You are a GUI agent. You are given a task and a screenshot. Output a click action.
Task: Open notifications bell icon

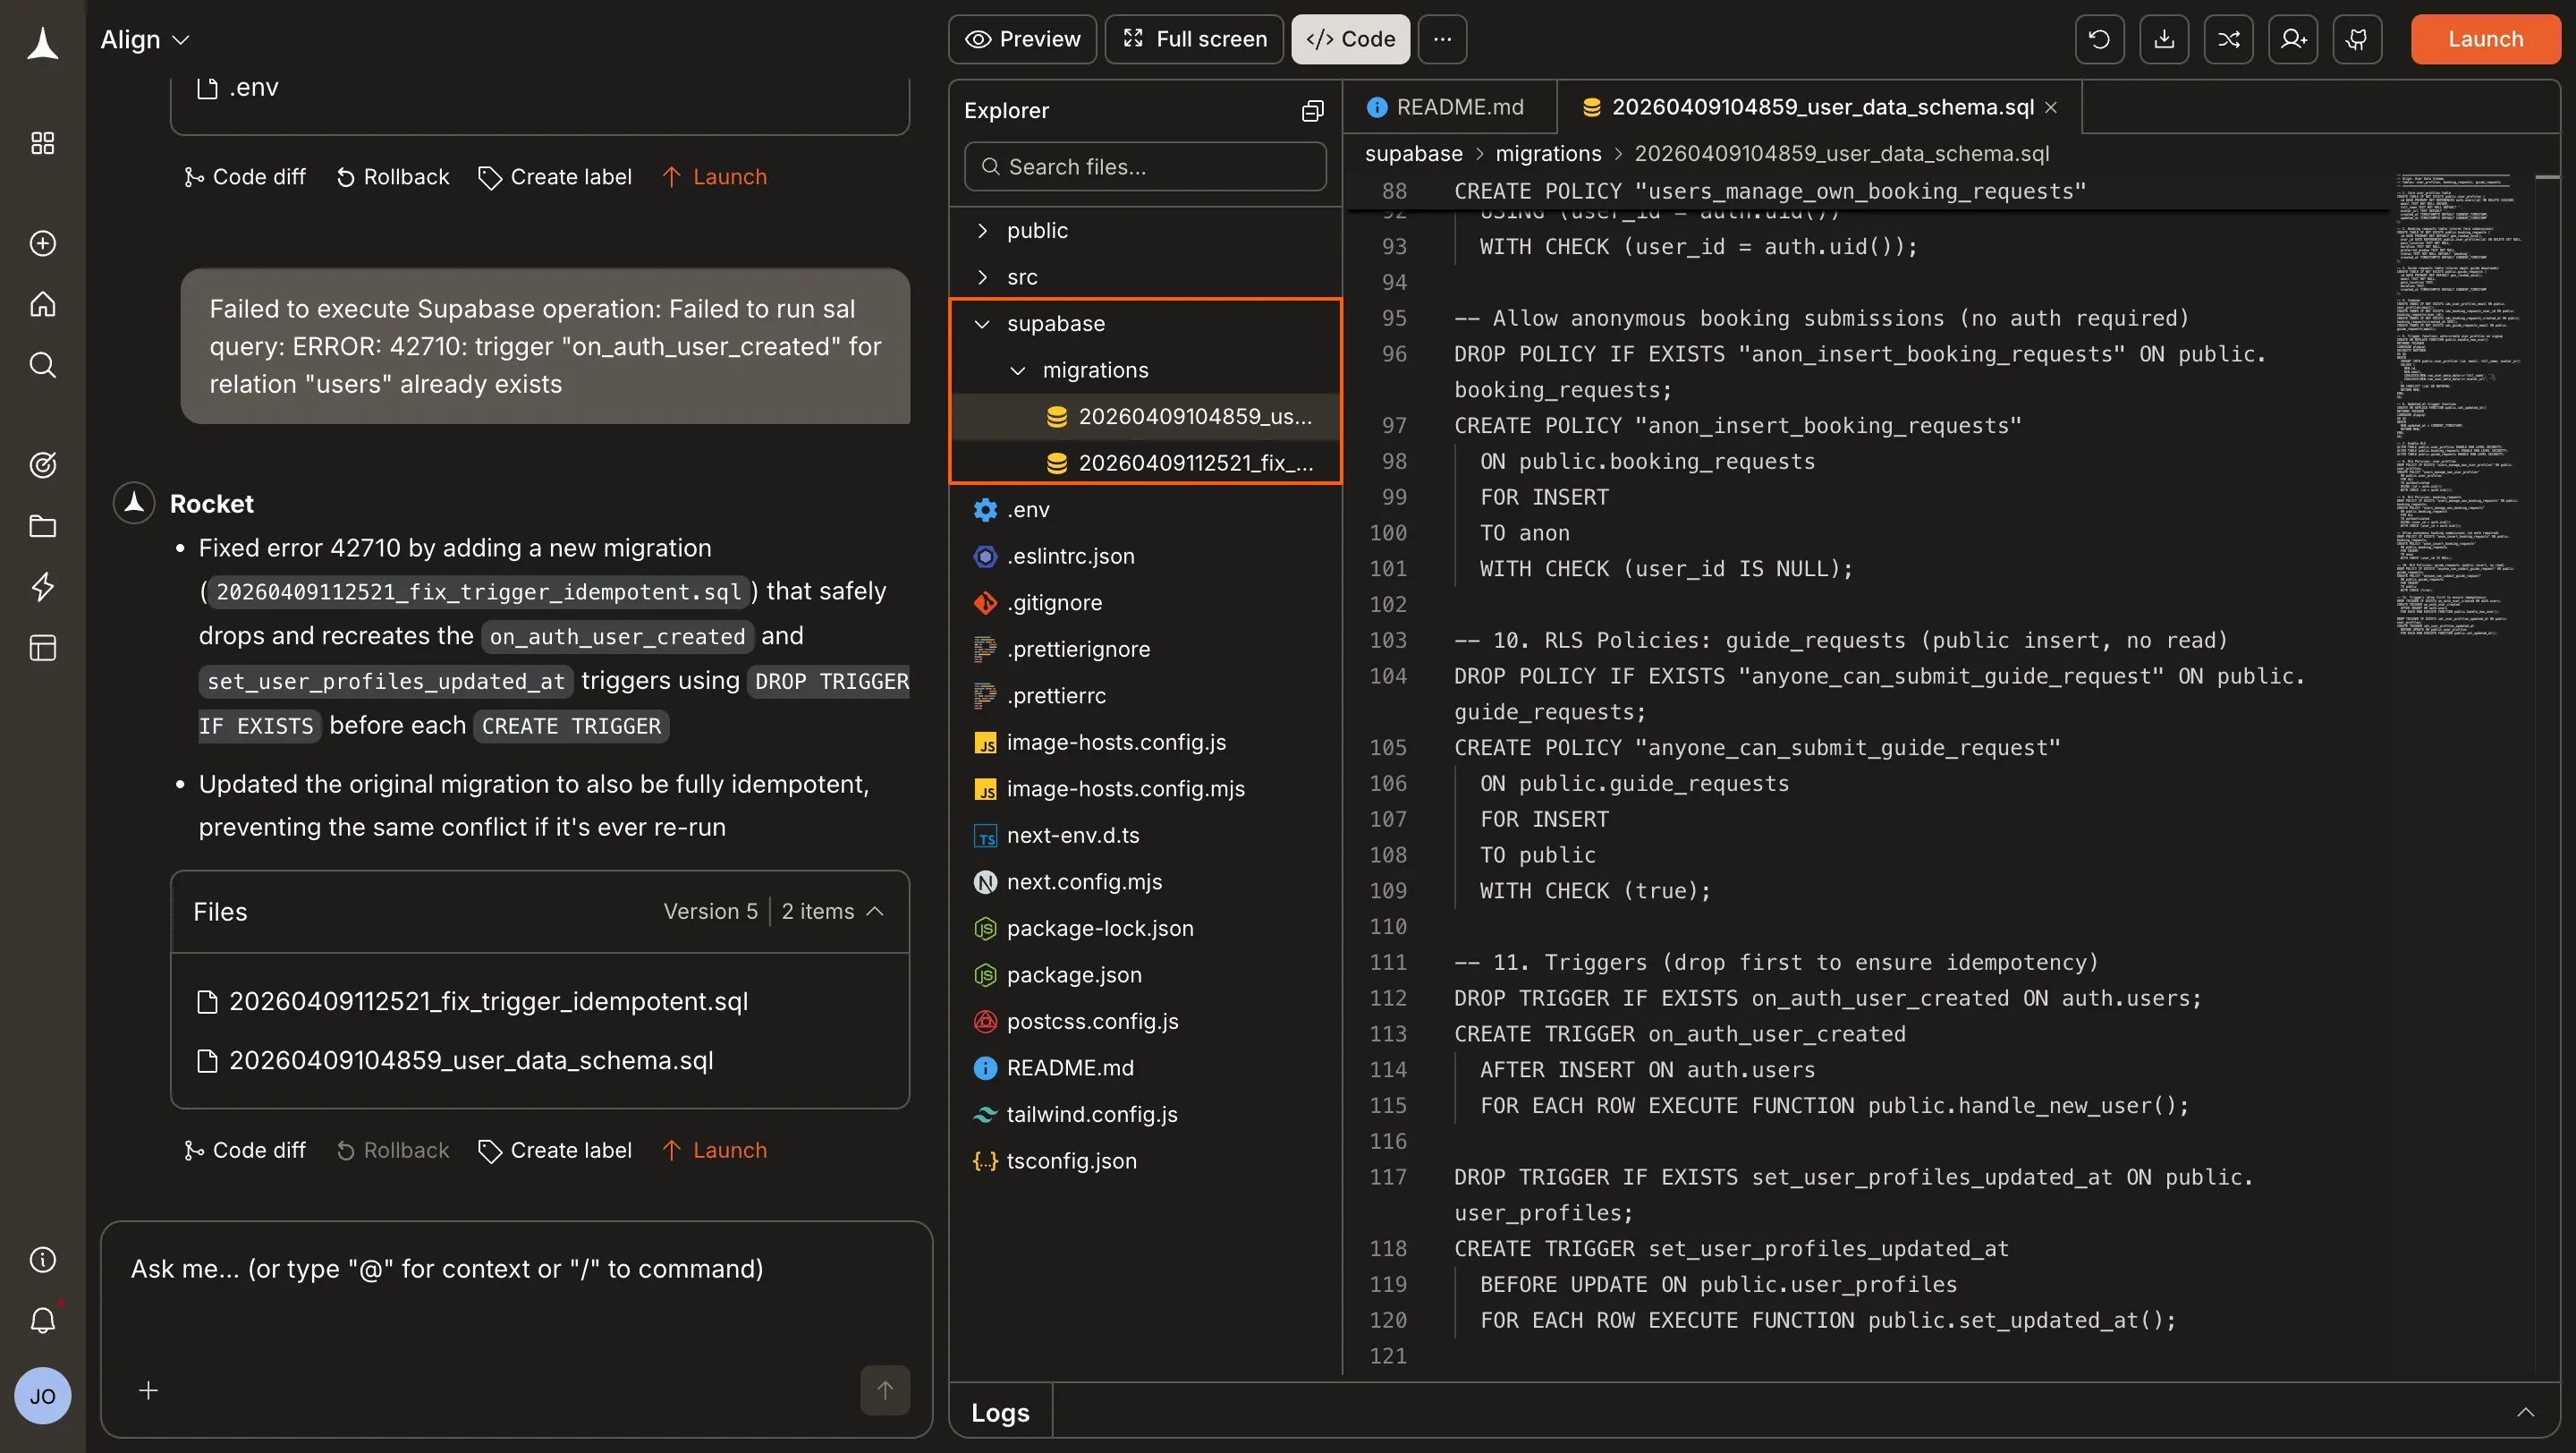click(42, 1320)
